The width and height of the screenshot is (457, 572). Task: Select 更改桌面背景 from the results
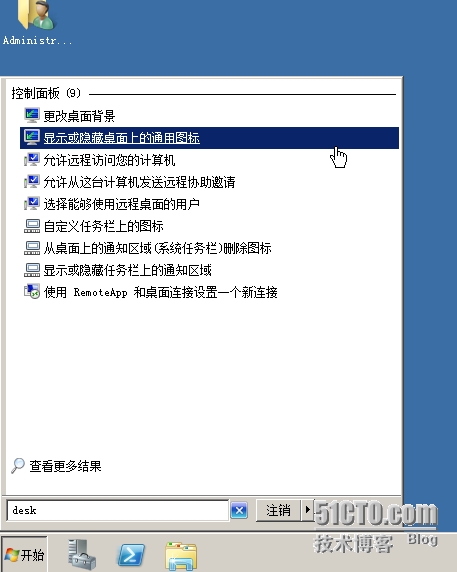pyautogui.click(x=79, y=116)
